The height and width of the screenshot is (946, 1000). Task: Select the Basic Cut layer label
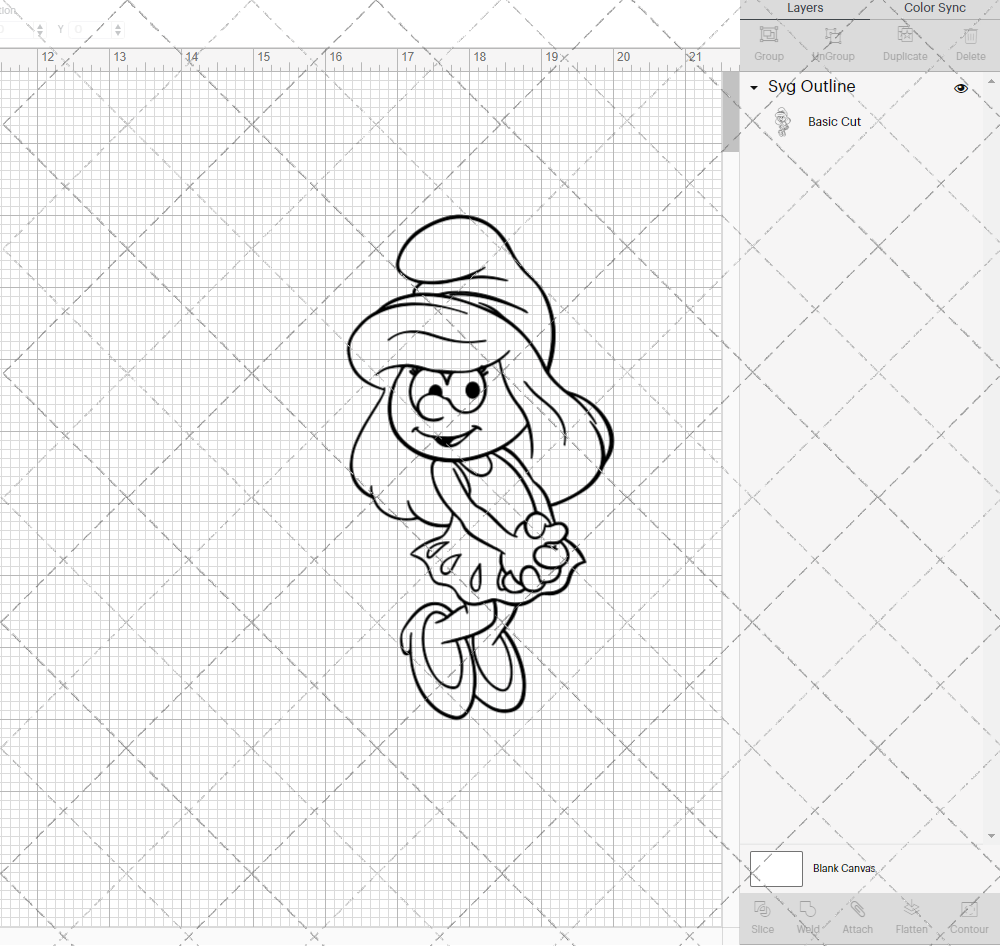click(x=834, y=122)
